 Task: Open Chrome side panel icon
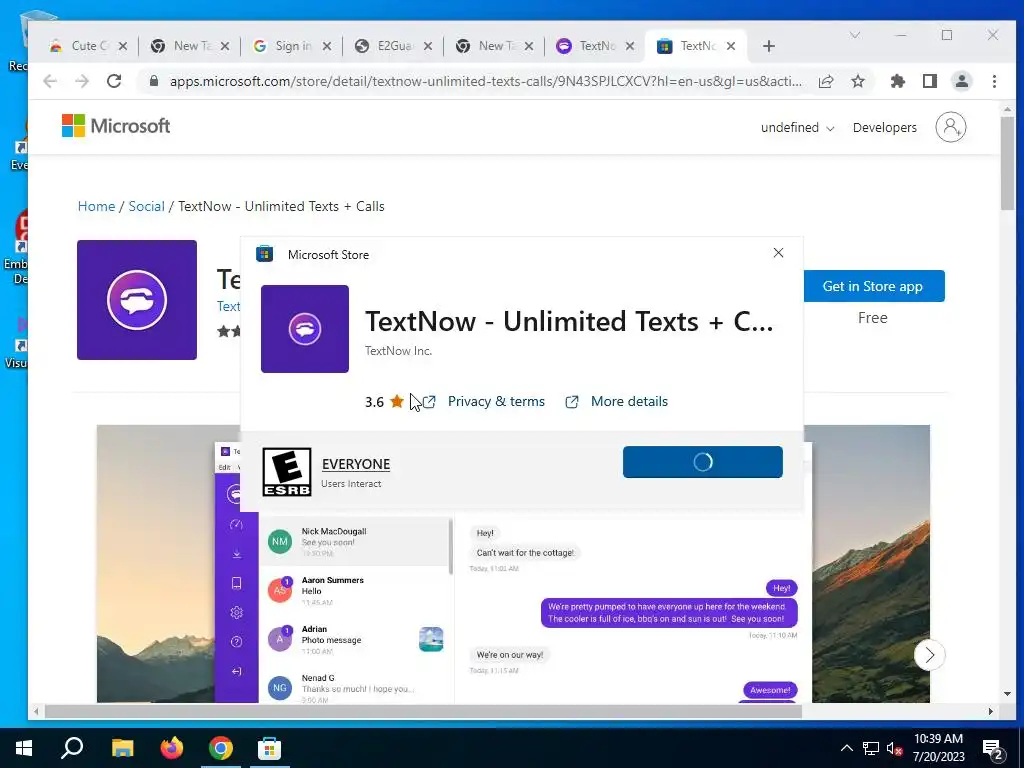[930, 81]
